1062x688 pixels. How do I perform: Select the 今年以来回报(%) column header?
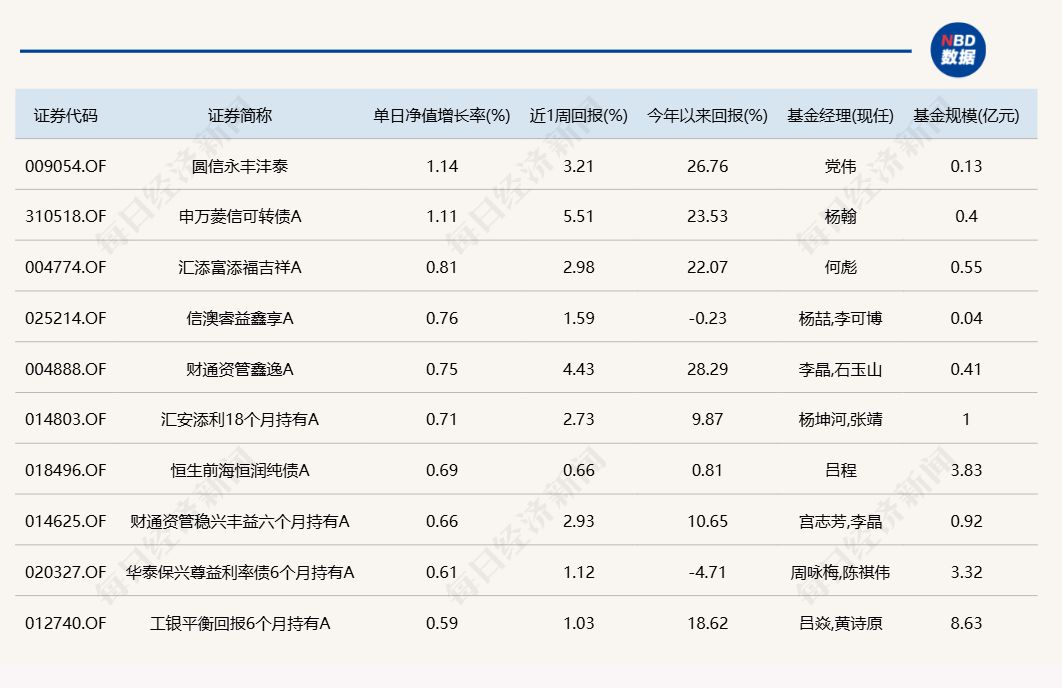click(707, 115)
